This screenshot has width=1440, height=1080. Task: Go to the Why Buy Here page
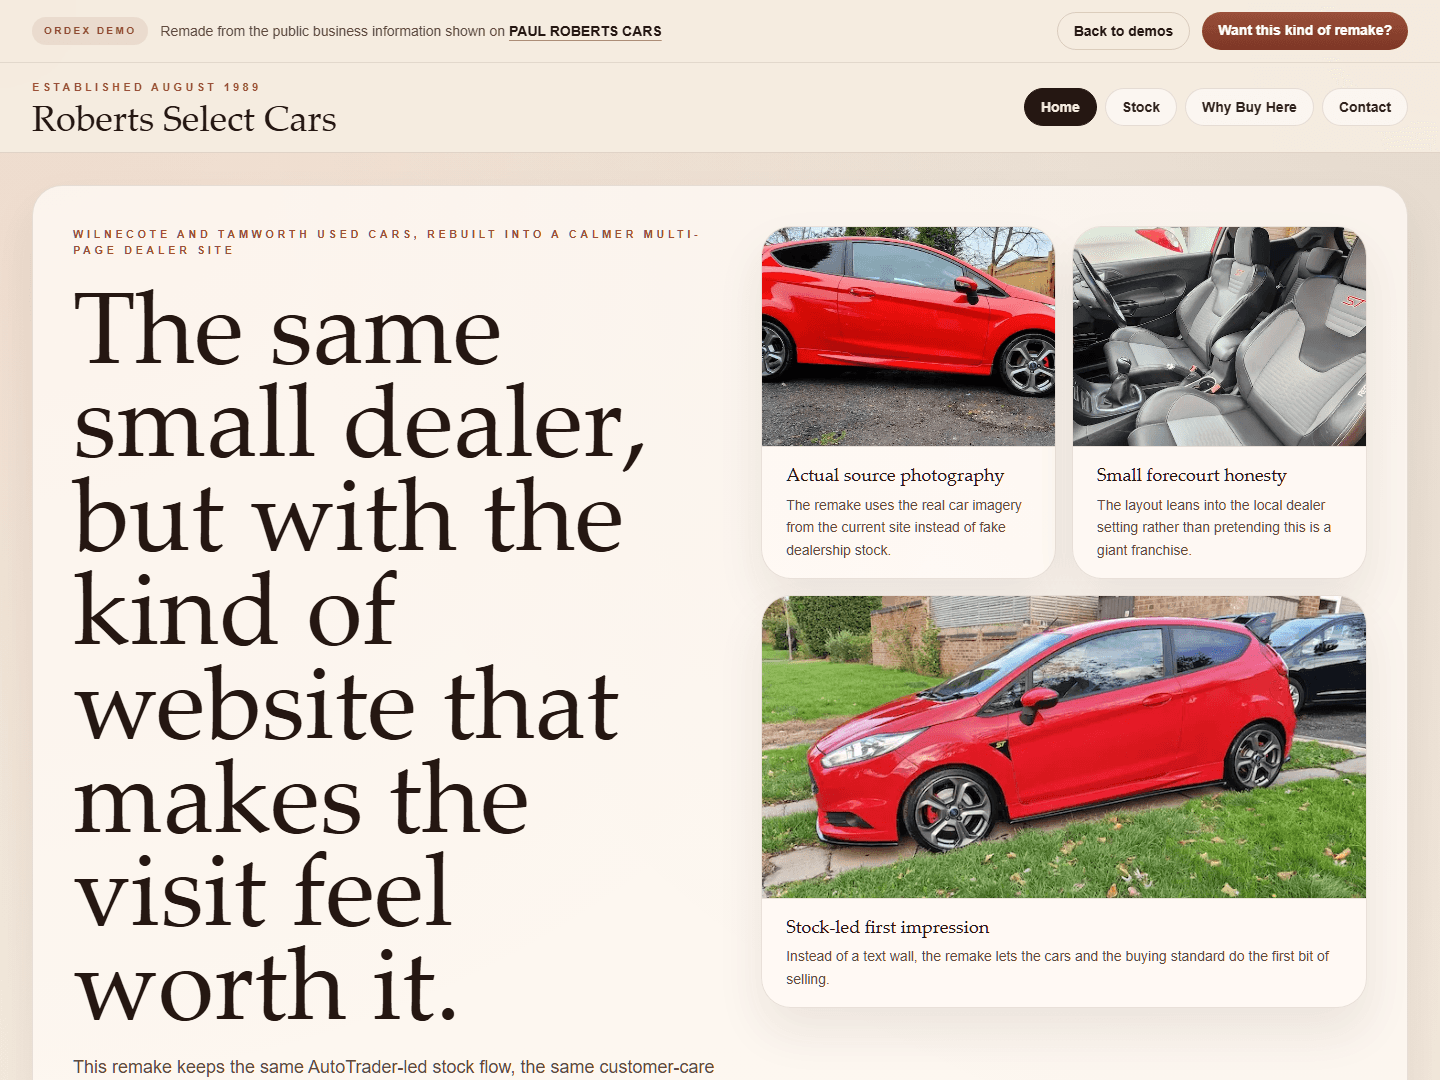1248,107
